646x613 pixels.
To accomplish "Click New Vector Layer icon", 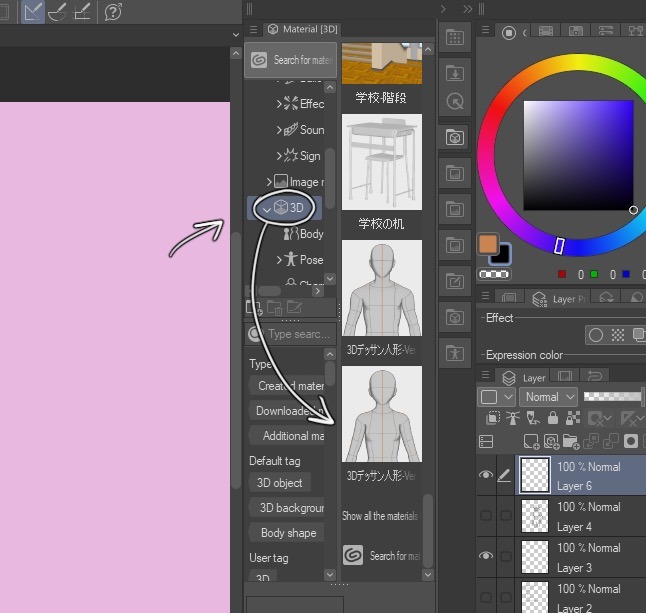I will coord(551,442).
